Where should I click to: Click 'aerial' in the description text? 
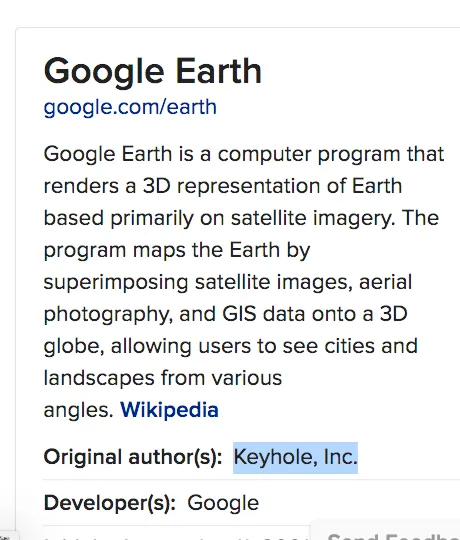386,282
